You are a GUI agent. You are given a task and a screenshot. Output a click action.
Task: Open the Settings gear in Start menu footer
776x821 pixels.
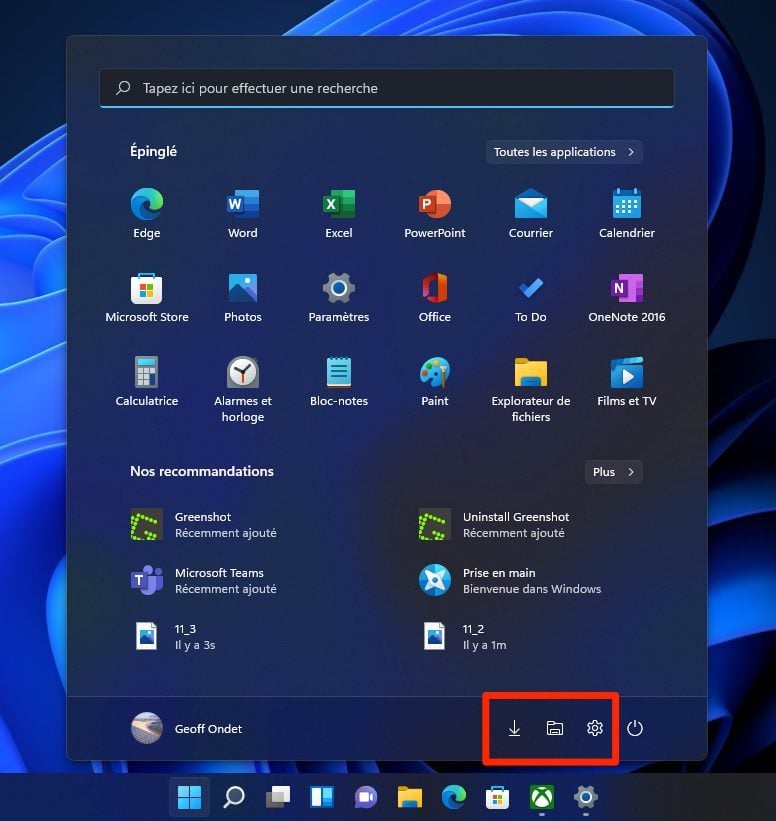(594, 728)
